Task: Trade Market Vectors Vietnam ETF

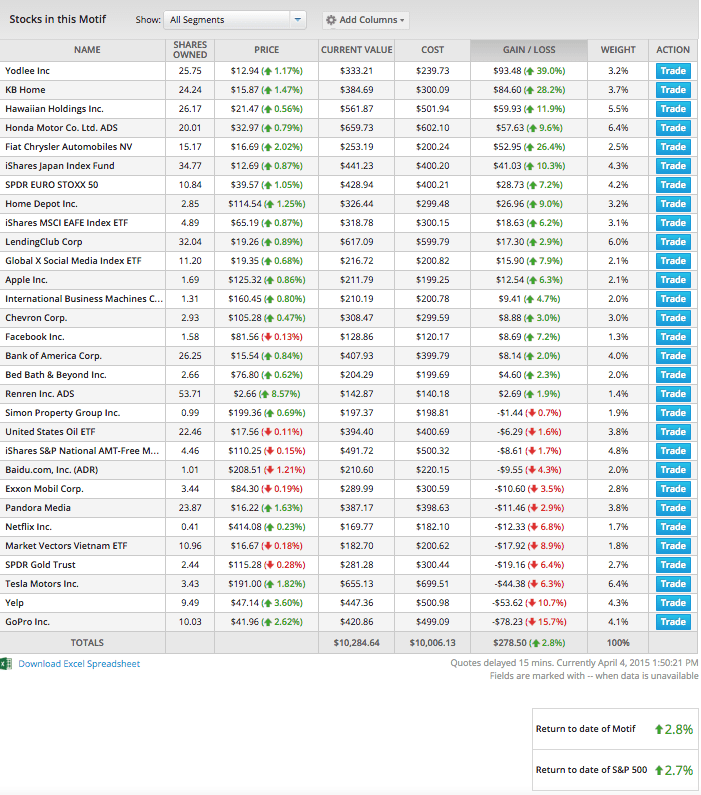Action: click(673, 546)
